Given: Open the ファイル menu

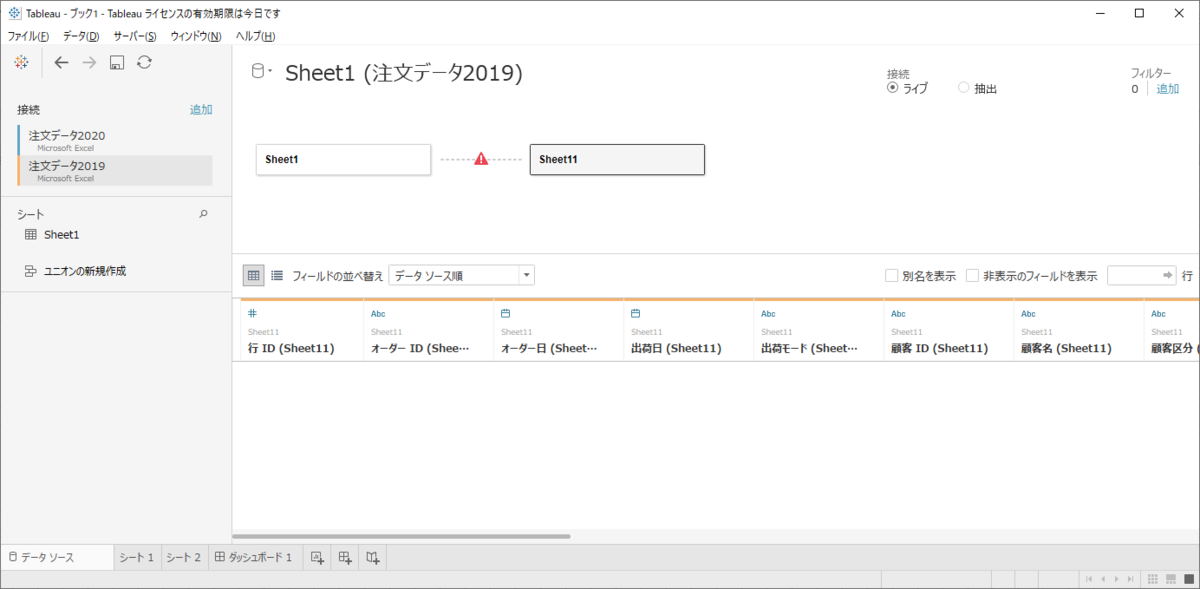Looking at the screenshot, I should [28, 36].
